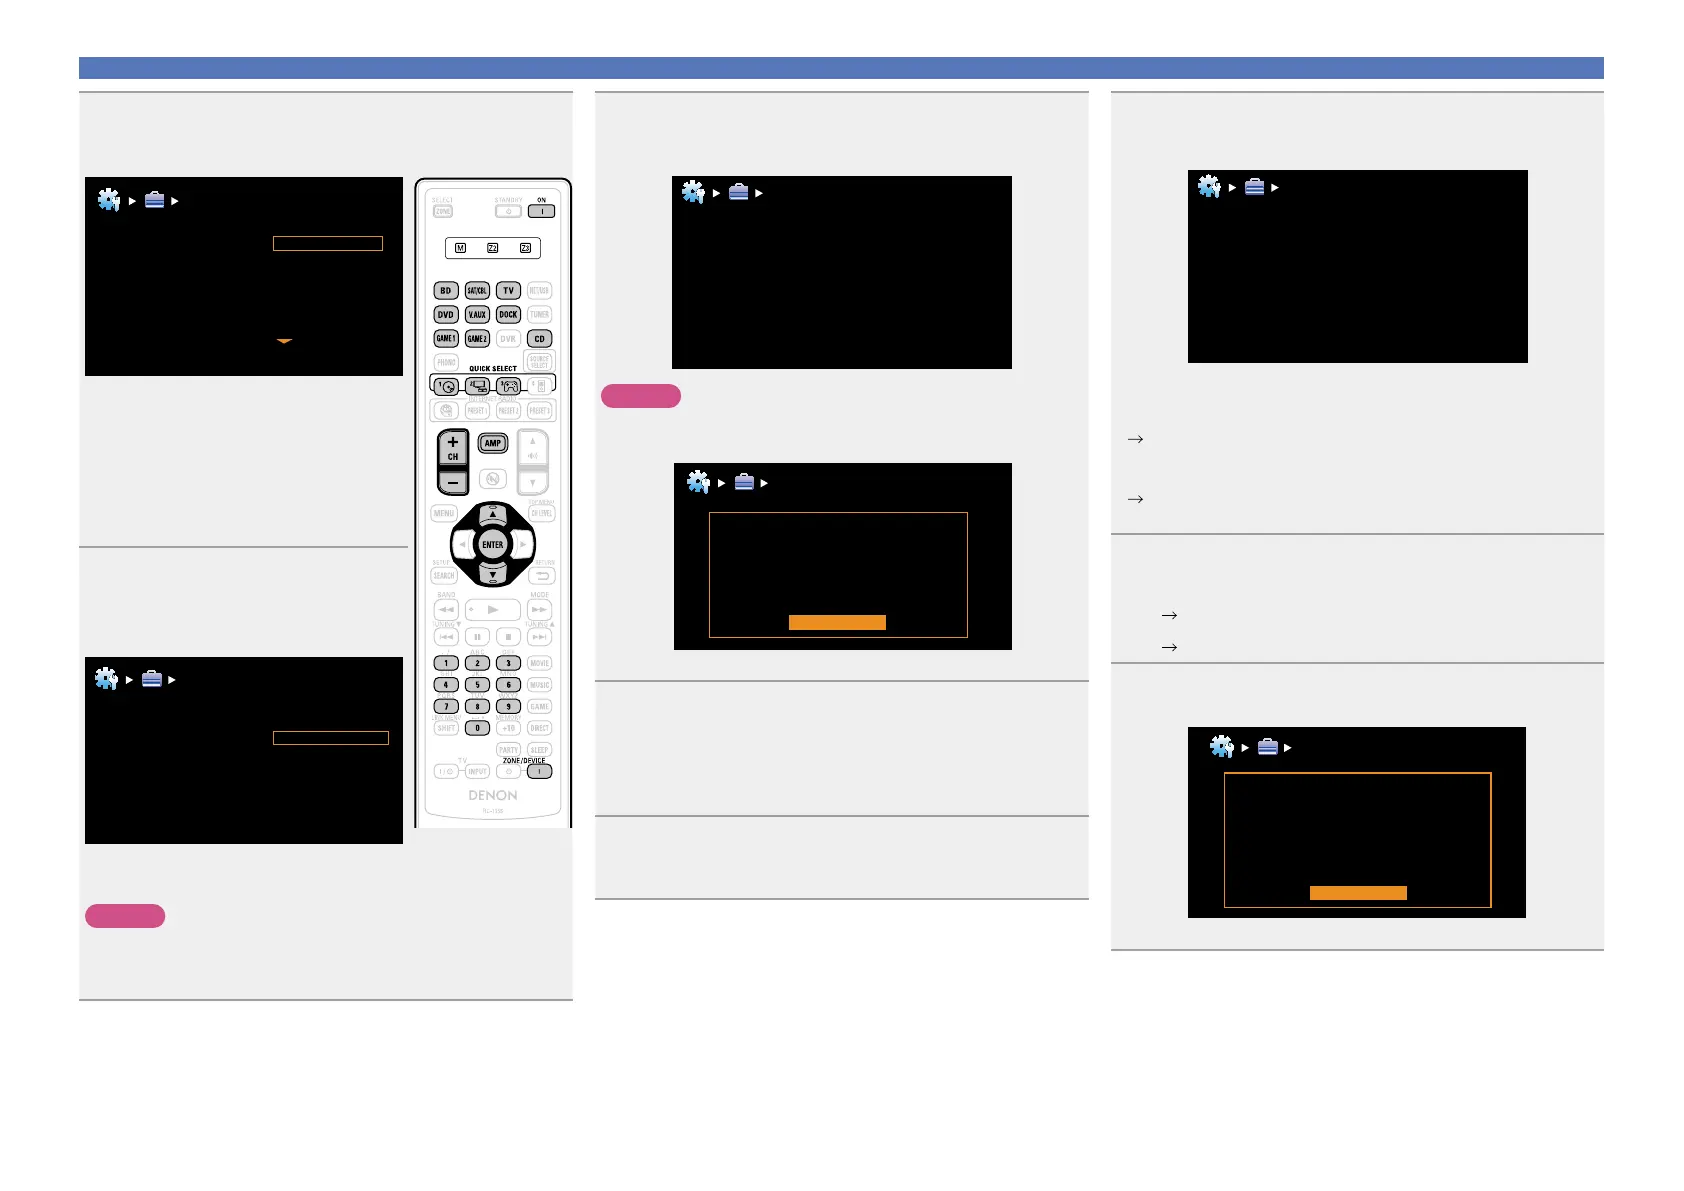The image size is (1684, 1191).
Task: Click the rewind button under BAND
Action: tap(446, 609)
